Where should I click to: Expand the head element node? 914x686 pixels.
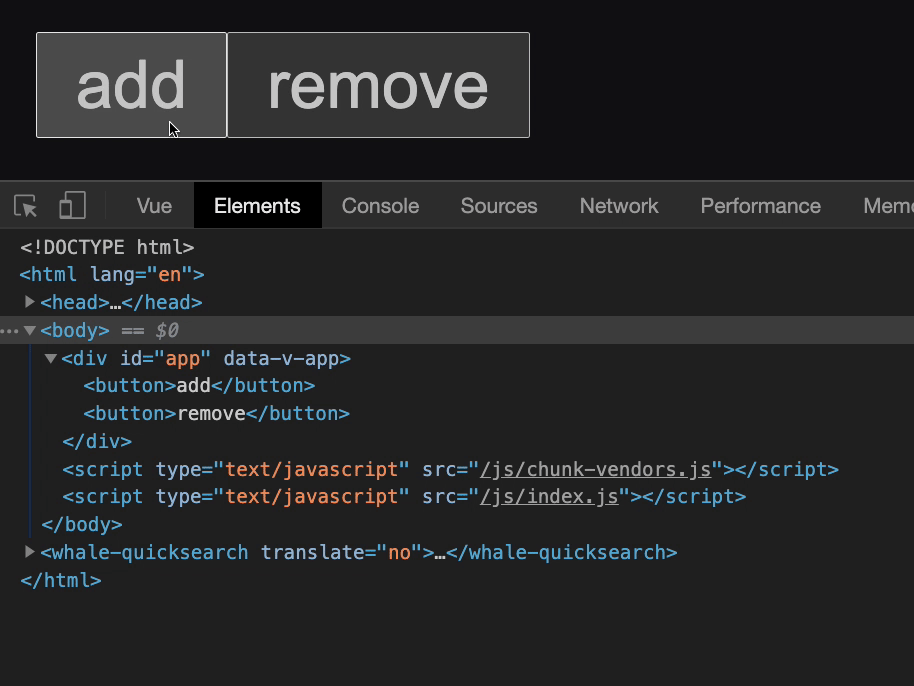(x=29, y=302)
